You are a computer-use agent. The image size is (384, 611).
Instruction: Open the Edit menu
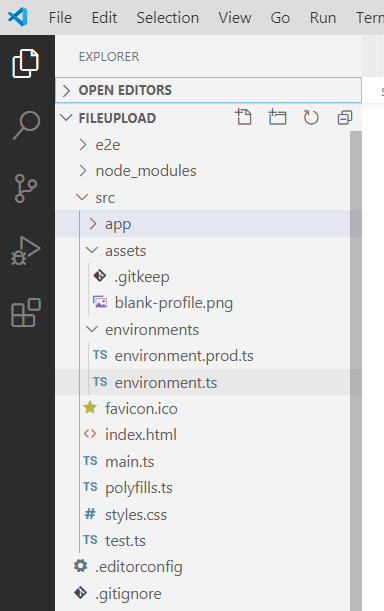click(104, 18)
